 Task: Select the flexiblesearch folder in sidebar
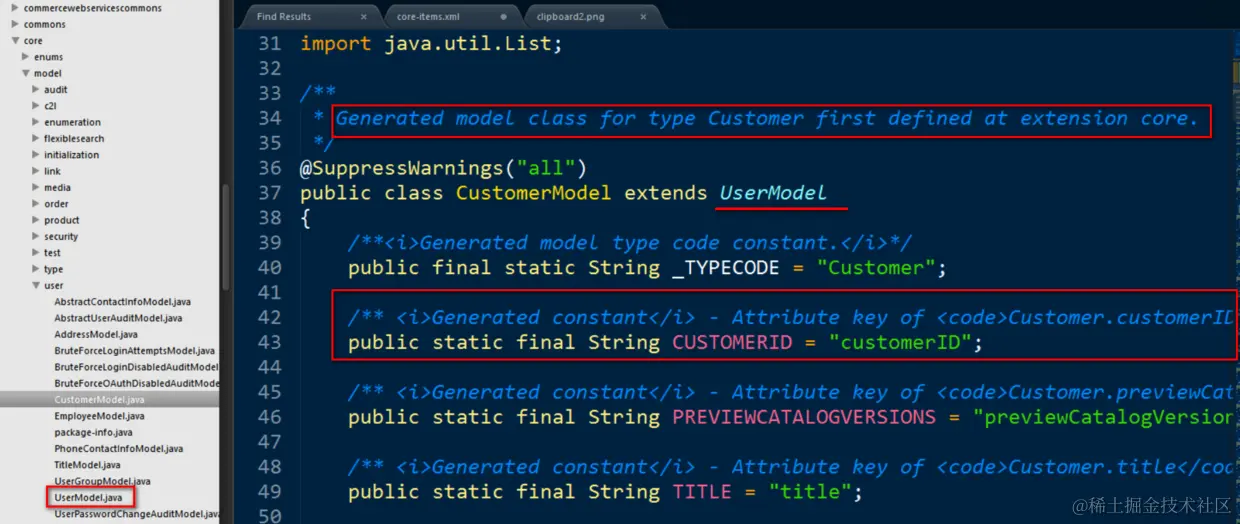(x=74, y=138)
